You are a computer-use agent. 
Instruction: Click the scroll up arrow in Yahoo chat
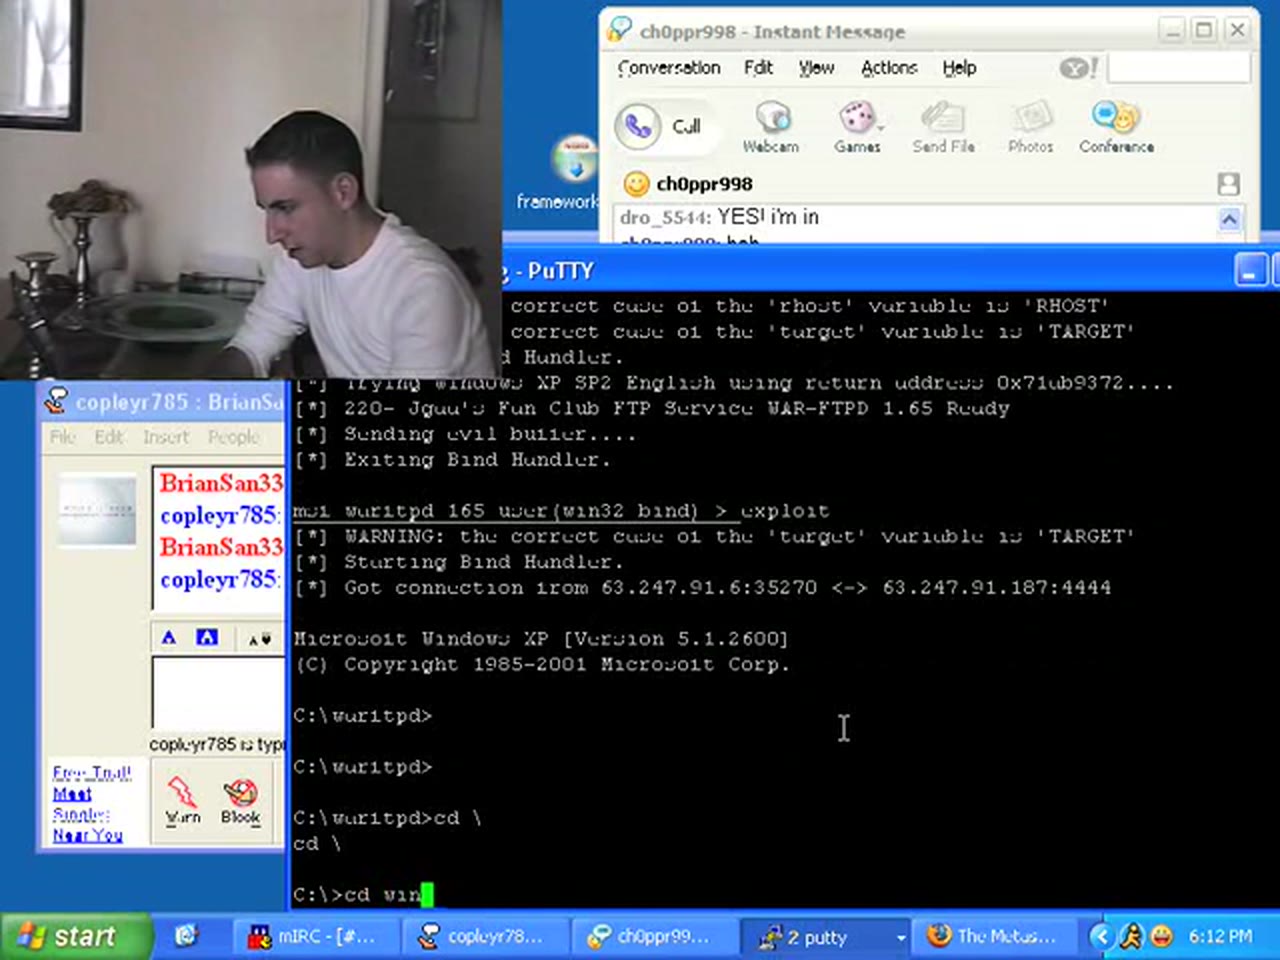1229,219
